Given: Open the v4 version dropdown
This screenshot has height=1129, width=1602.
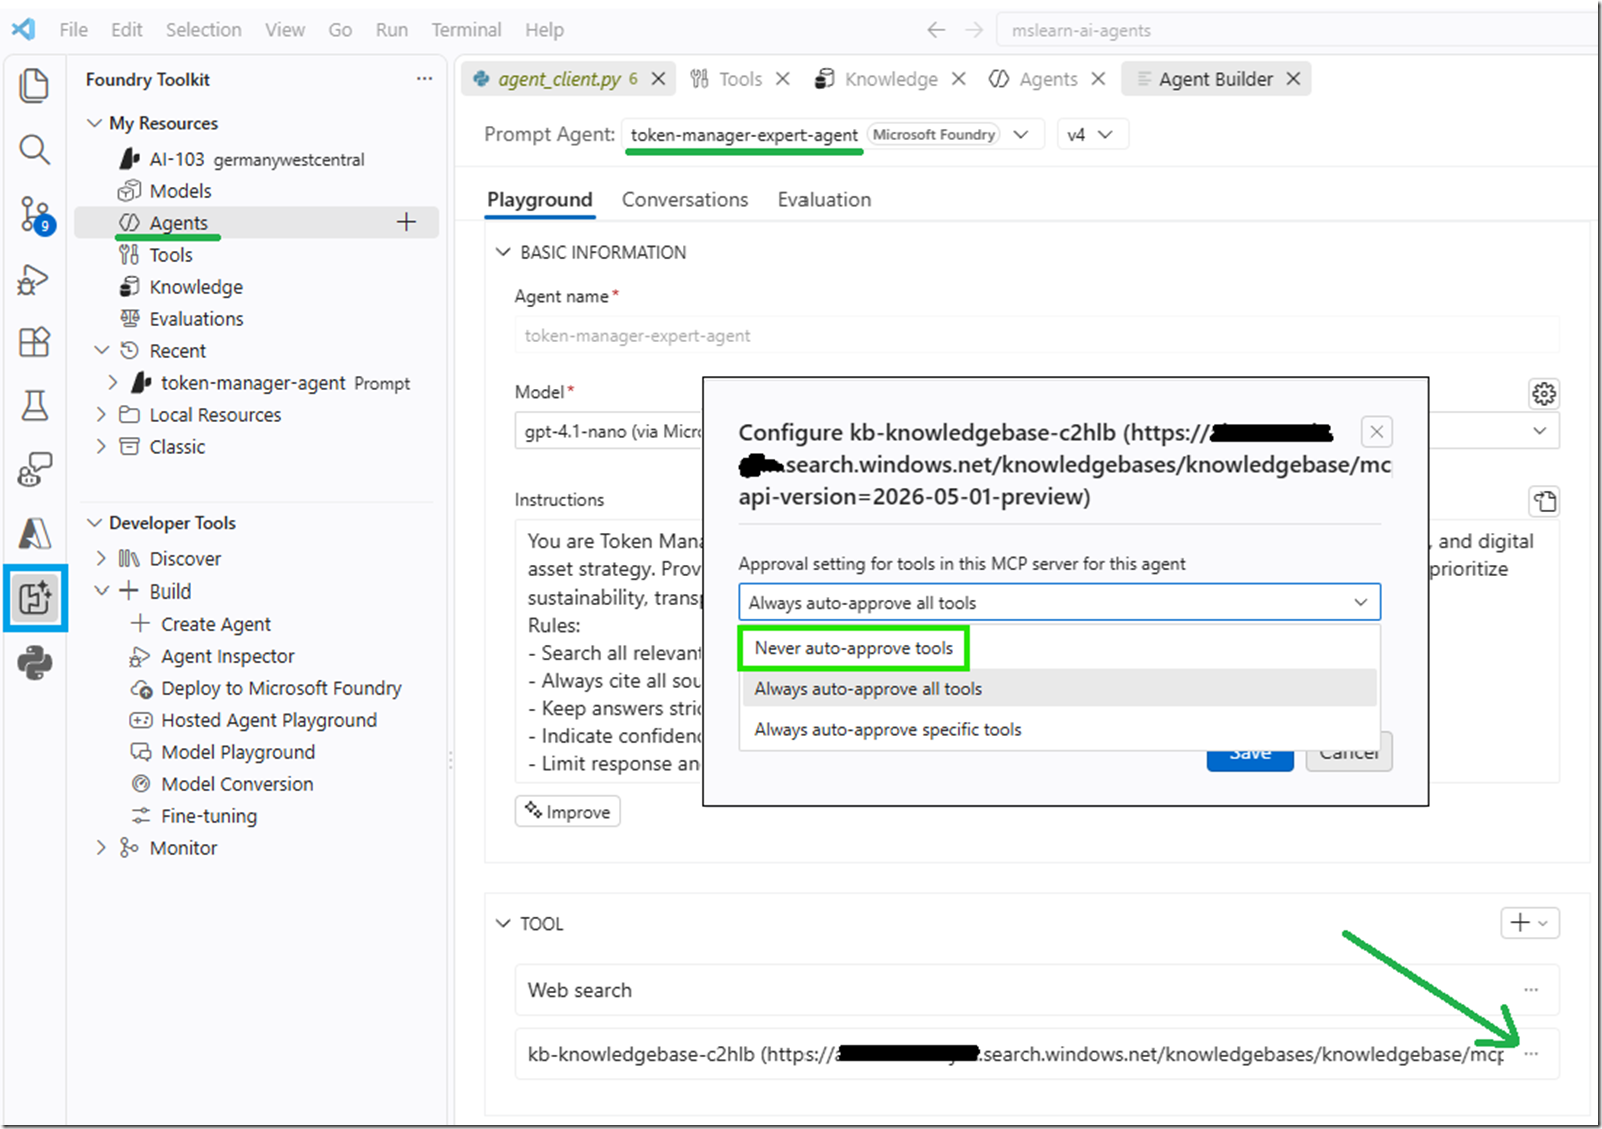Looking at the screenshot, I should pos(1093,134).
